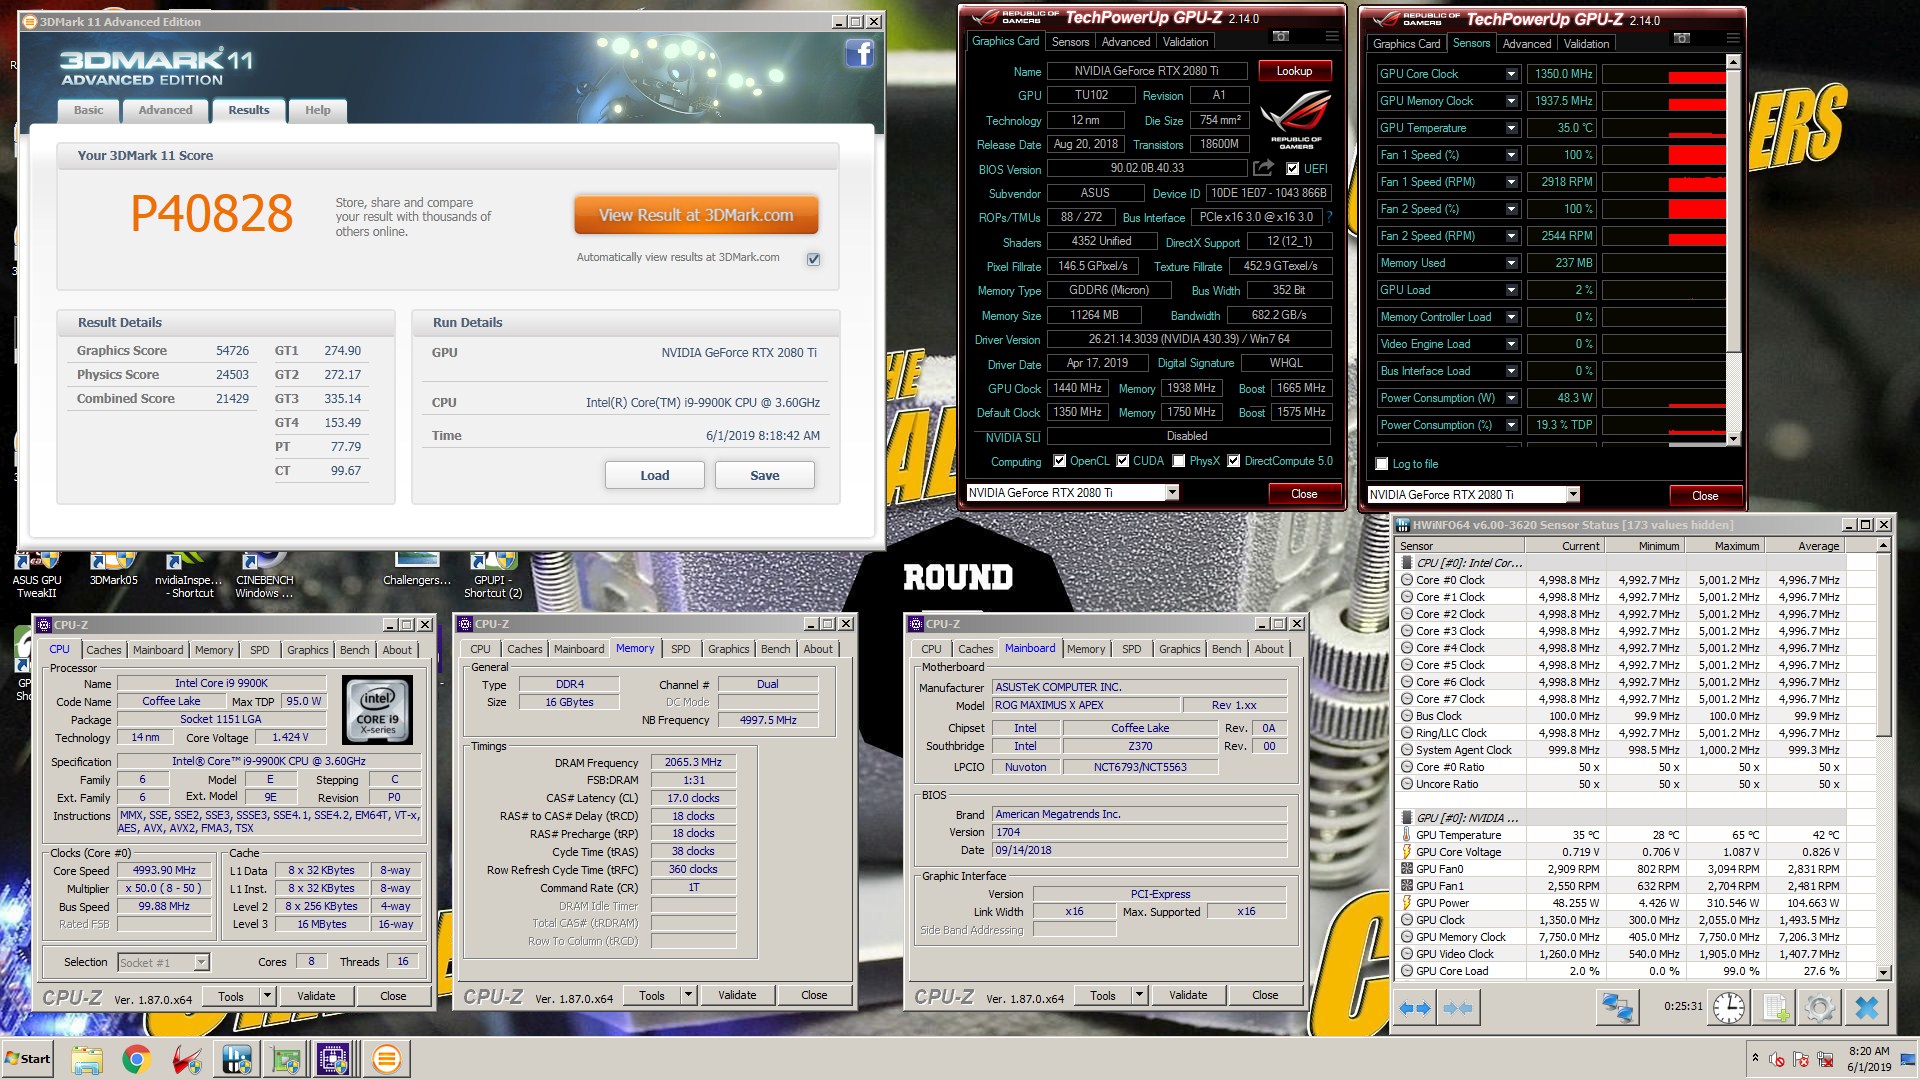1920x1080 pixels.
Task: Open hamburger menu in GPU-Z Sensors window
Action: point(1732,38)
